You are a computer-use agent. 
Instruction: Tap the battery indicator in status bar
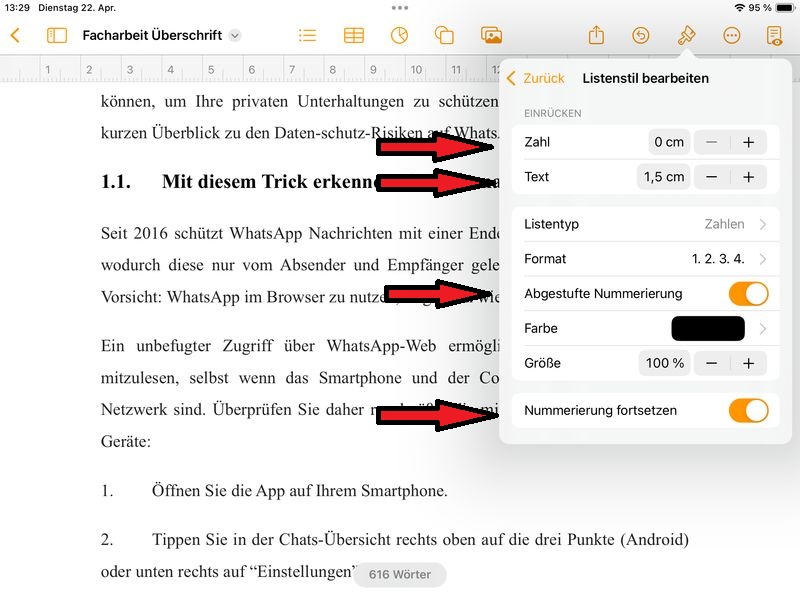[785, 8]
